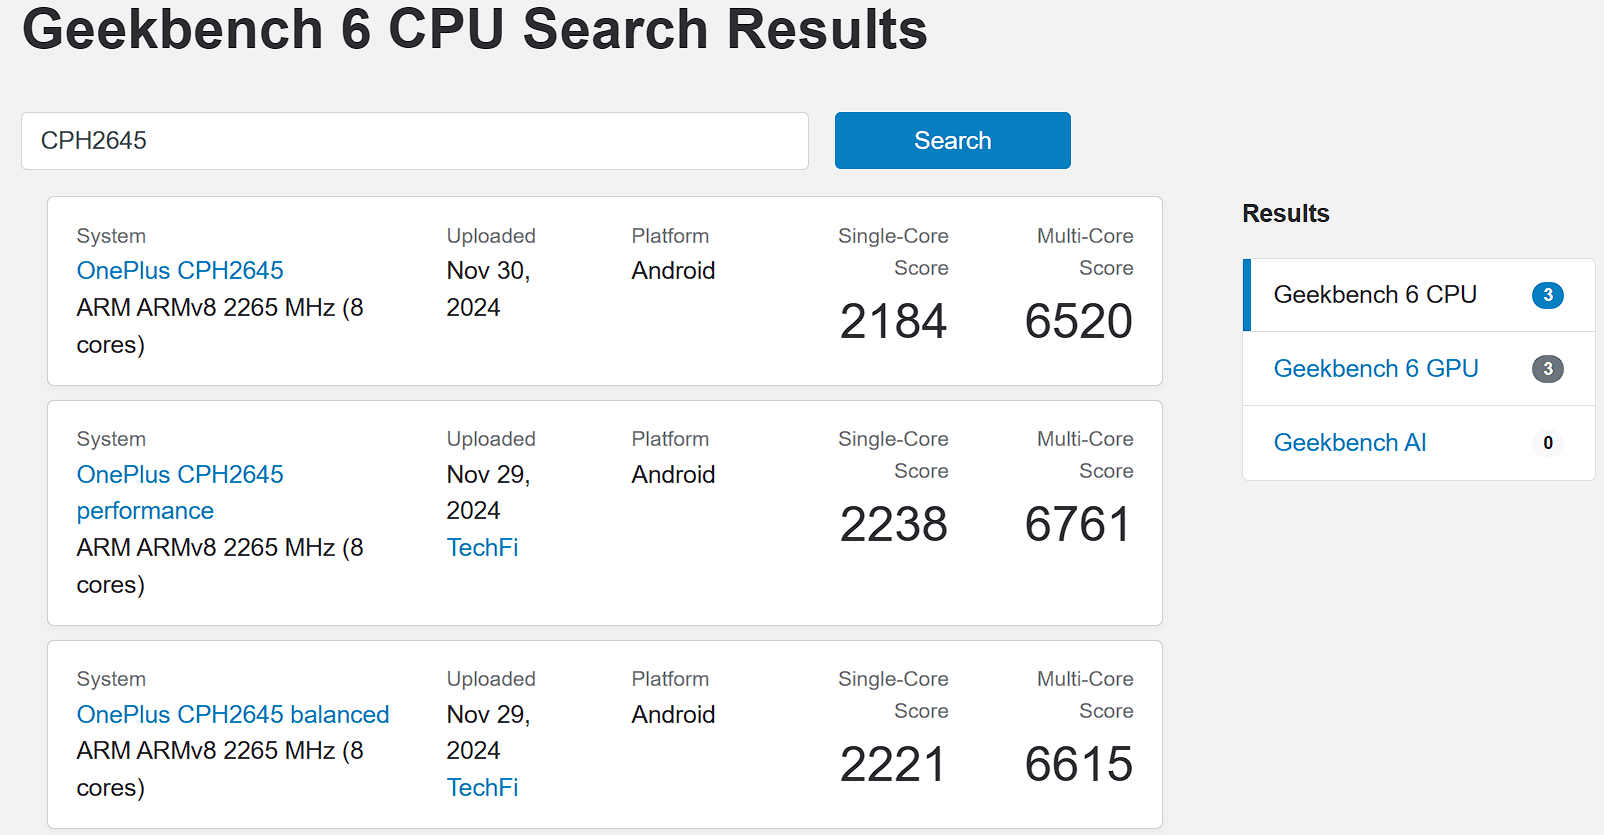The image size is (1604, 835).
Task: Click the Results sidebar heading
Action: [x=1286, y=214]
